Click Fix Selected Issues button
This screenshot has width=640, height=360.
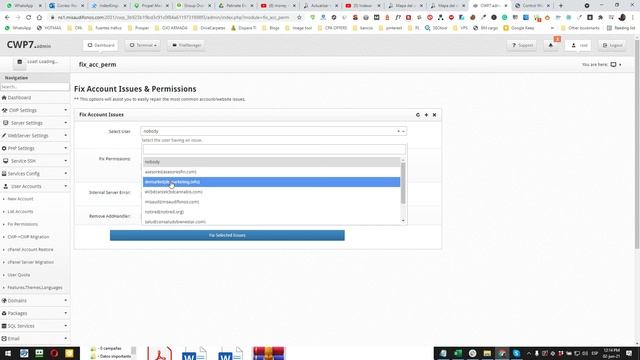click(x=227, y=236)
